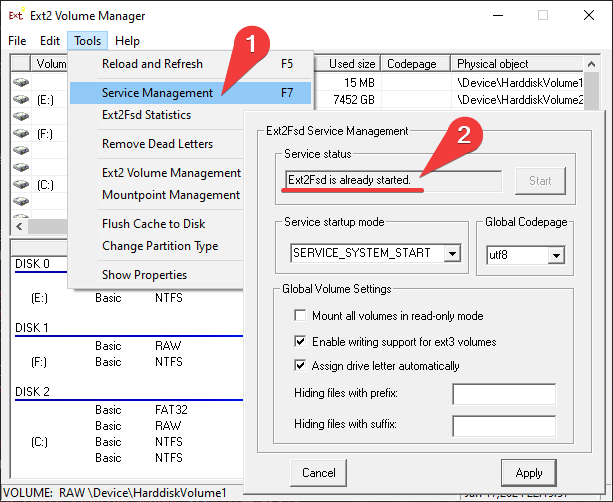Click the Cancel button
The width and height of the screenshot is (613, 502).
click(x=318, y=473)
